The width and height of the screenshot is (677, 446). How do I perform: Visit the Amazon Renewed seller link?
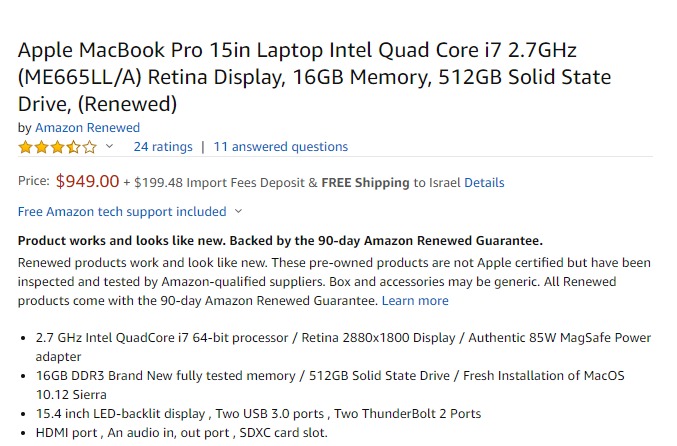pyautogui.click(x=87, y=128)
